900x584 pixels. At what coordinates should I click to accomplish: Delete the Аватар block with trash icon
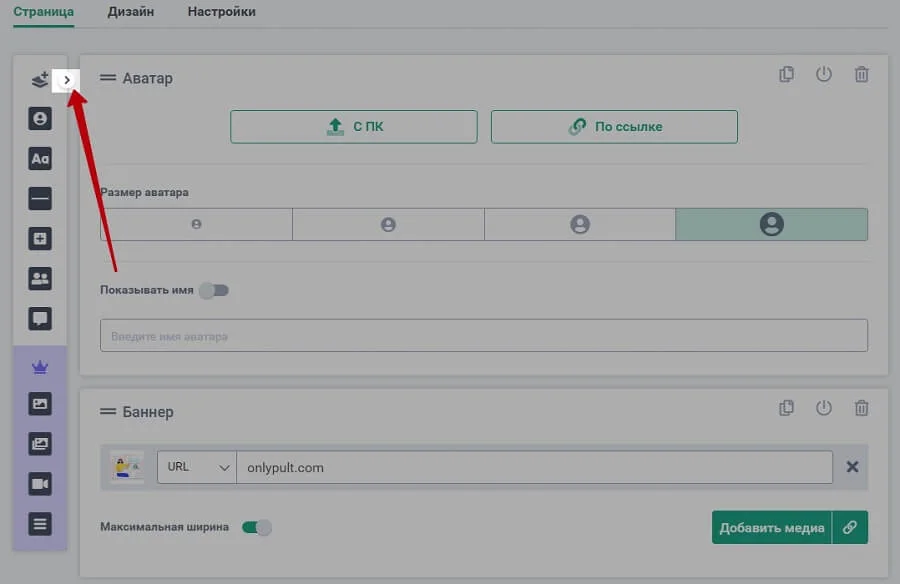pyautogui.click(x=861, y=75)
